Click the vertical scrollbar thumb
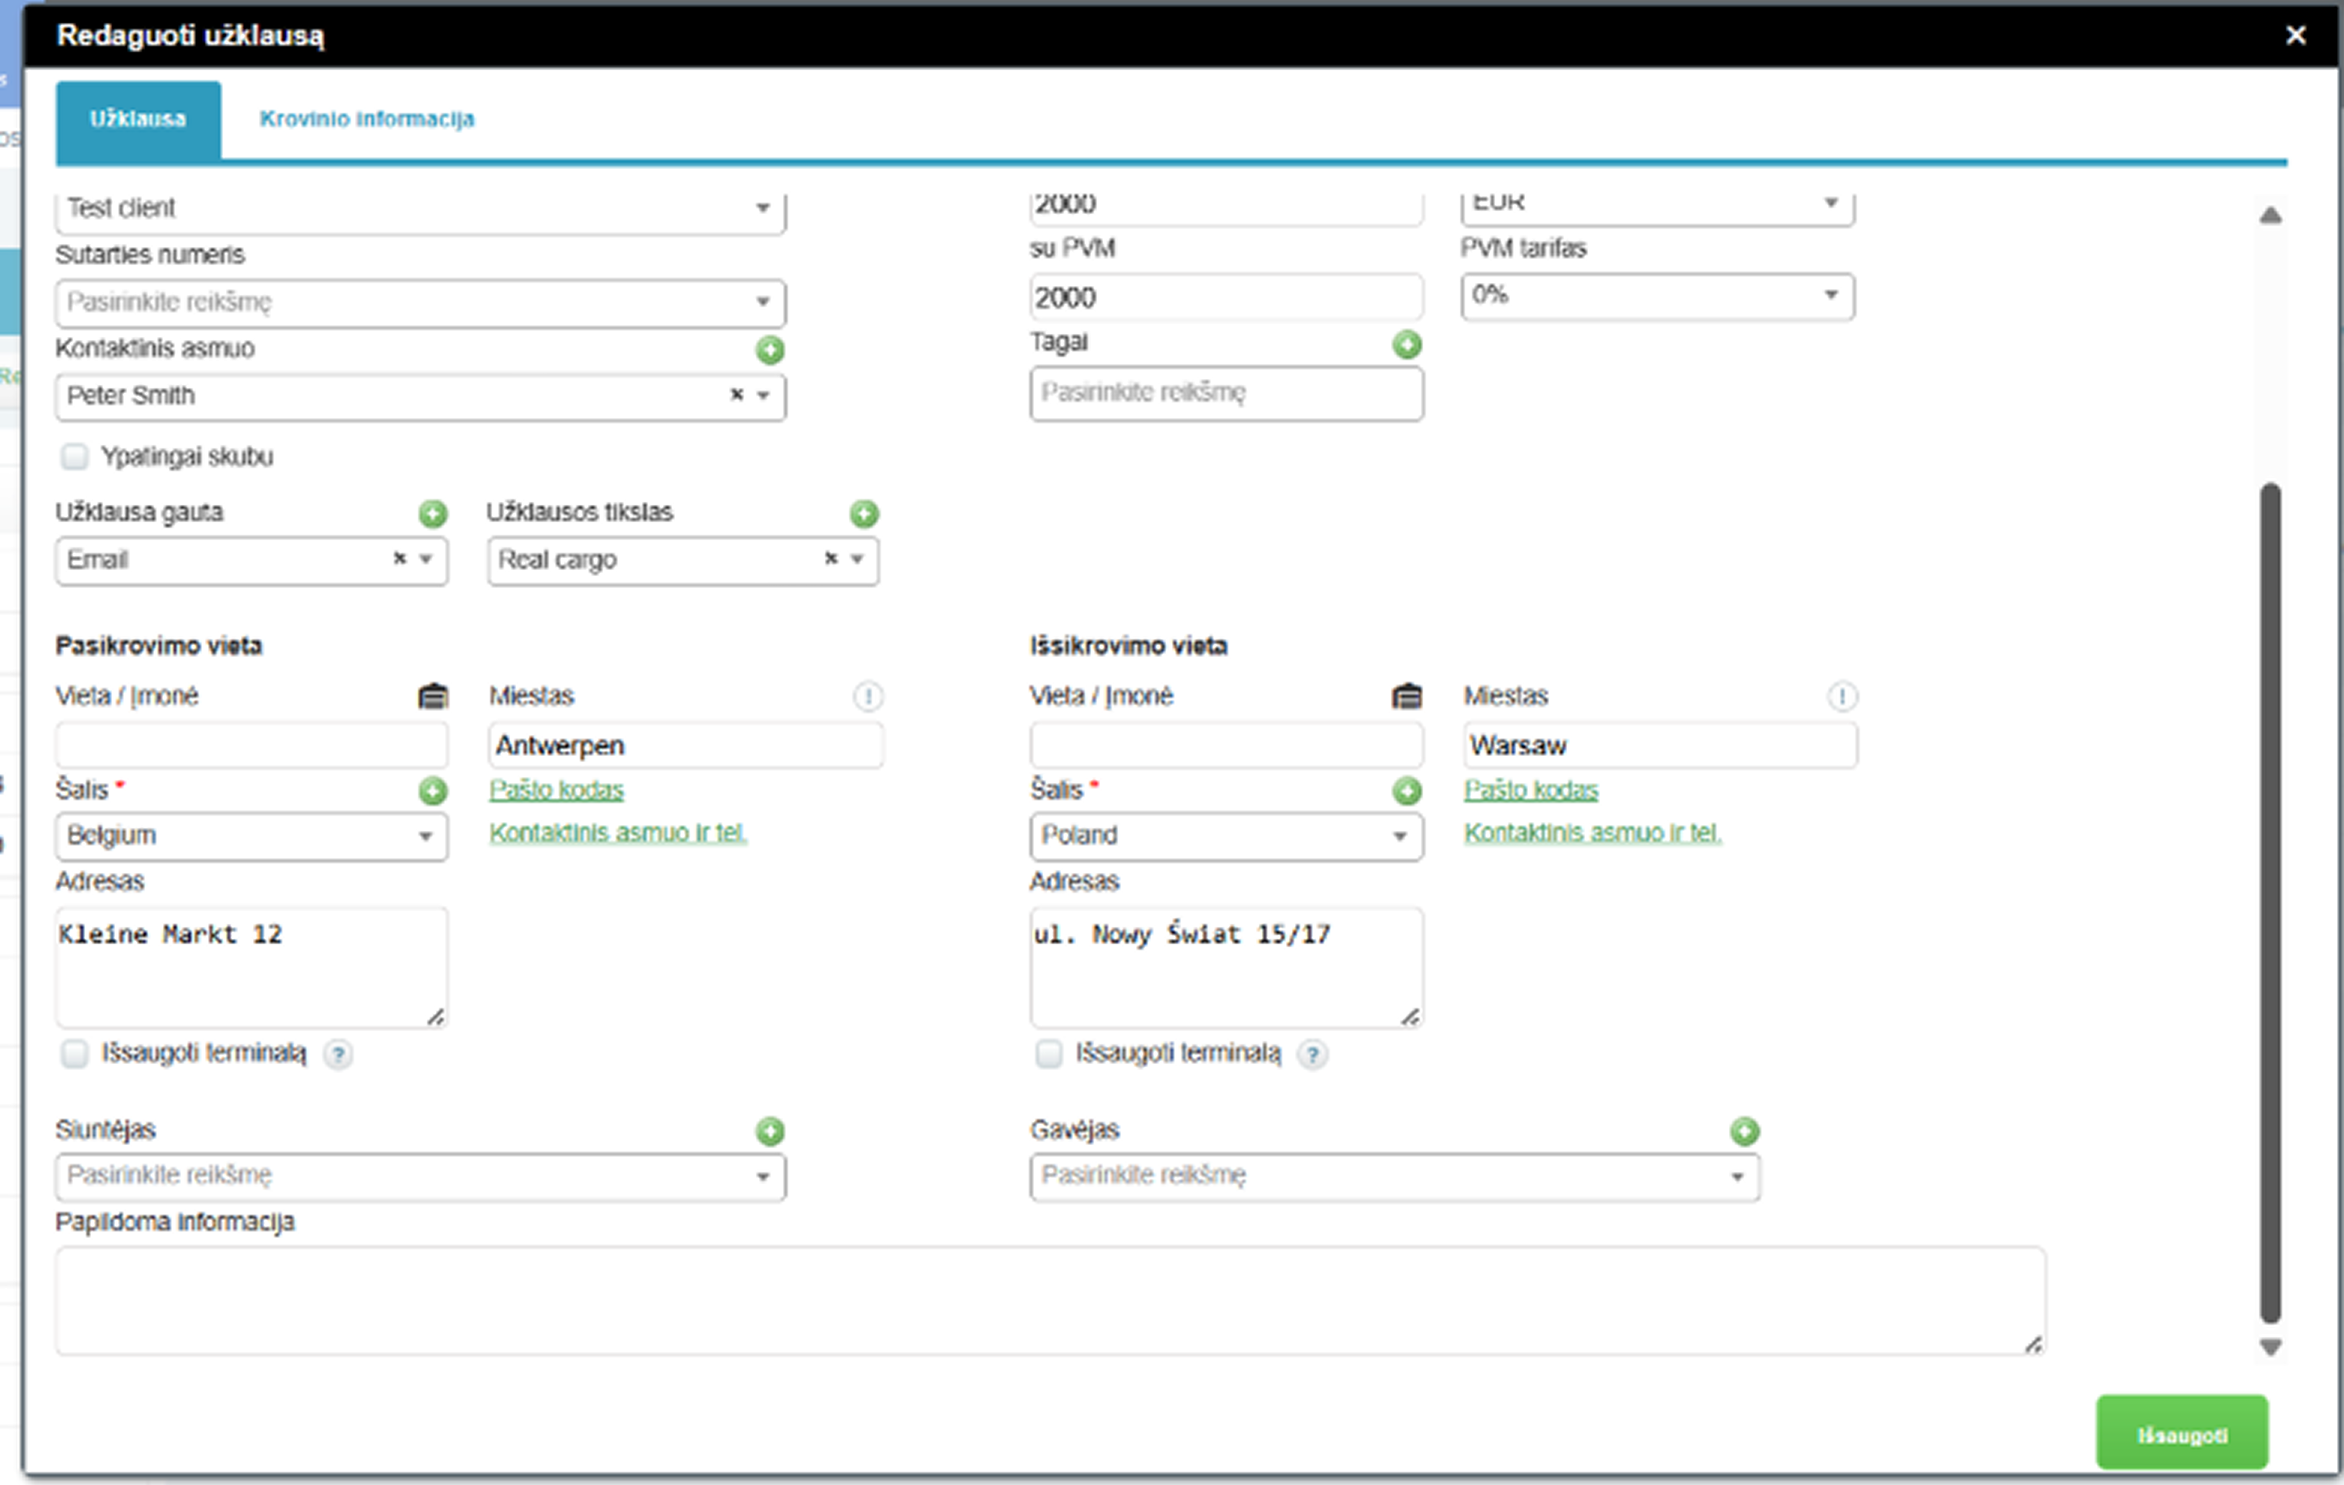The width and height of the screenshot is (2344, 1485). point(2270,900)
